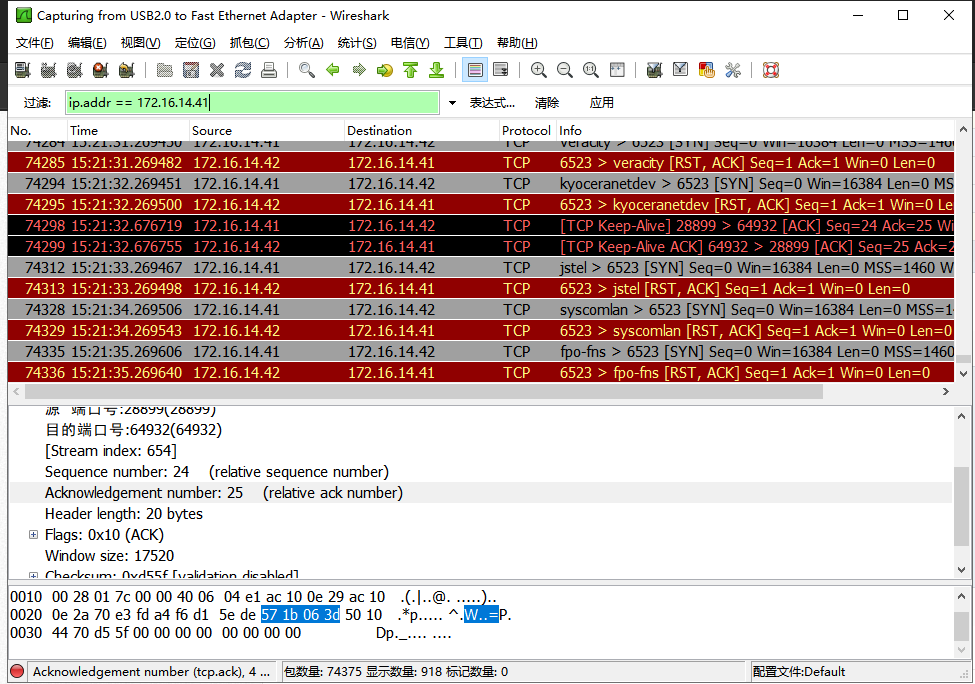Open the 编辑(E) menu
The image size is (975, 684).
87,43
